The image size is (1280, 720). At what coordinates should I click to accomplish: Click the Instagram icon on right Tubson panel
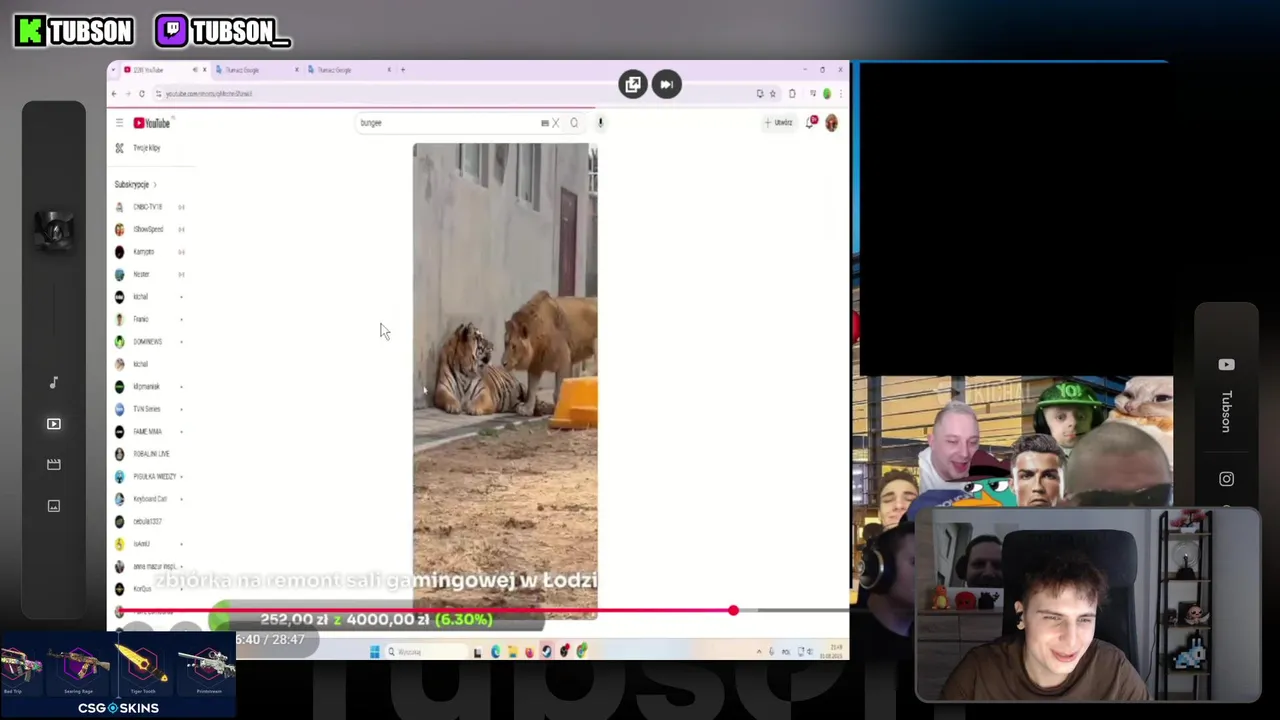[x=1226, y=479]
